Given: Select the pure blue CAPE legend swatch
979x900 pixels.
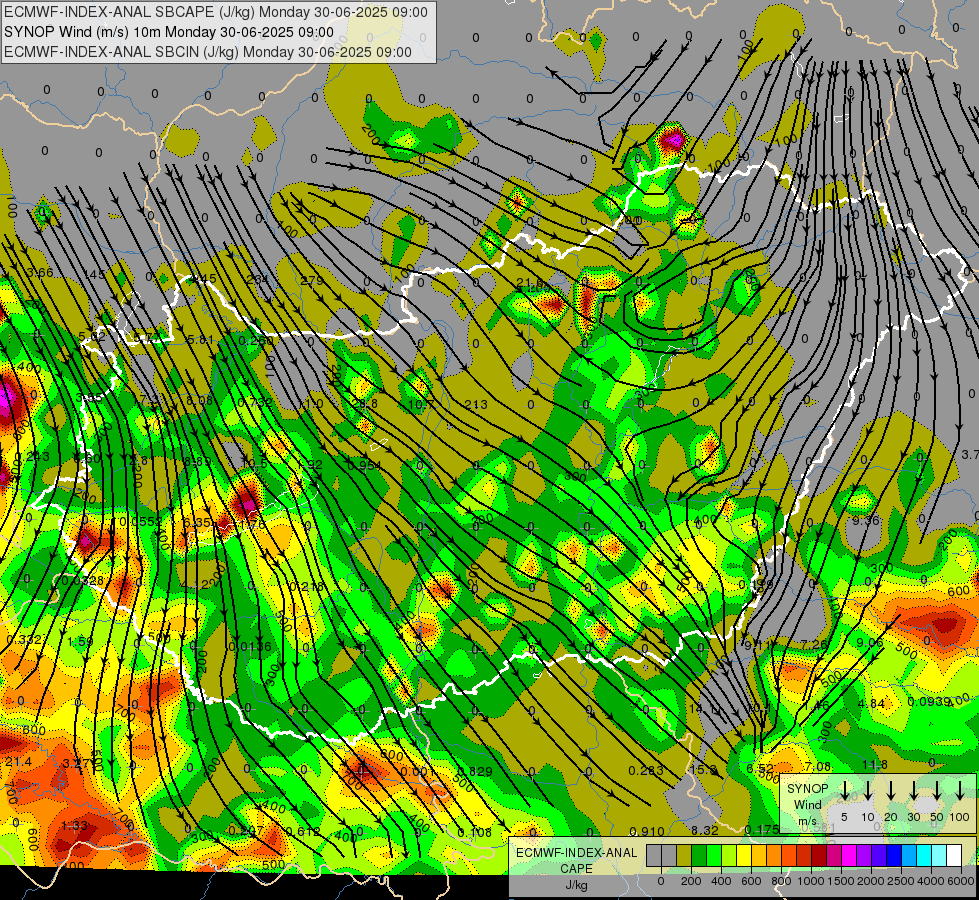Looking at the screenshot, I should tap(893, 855).
